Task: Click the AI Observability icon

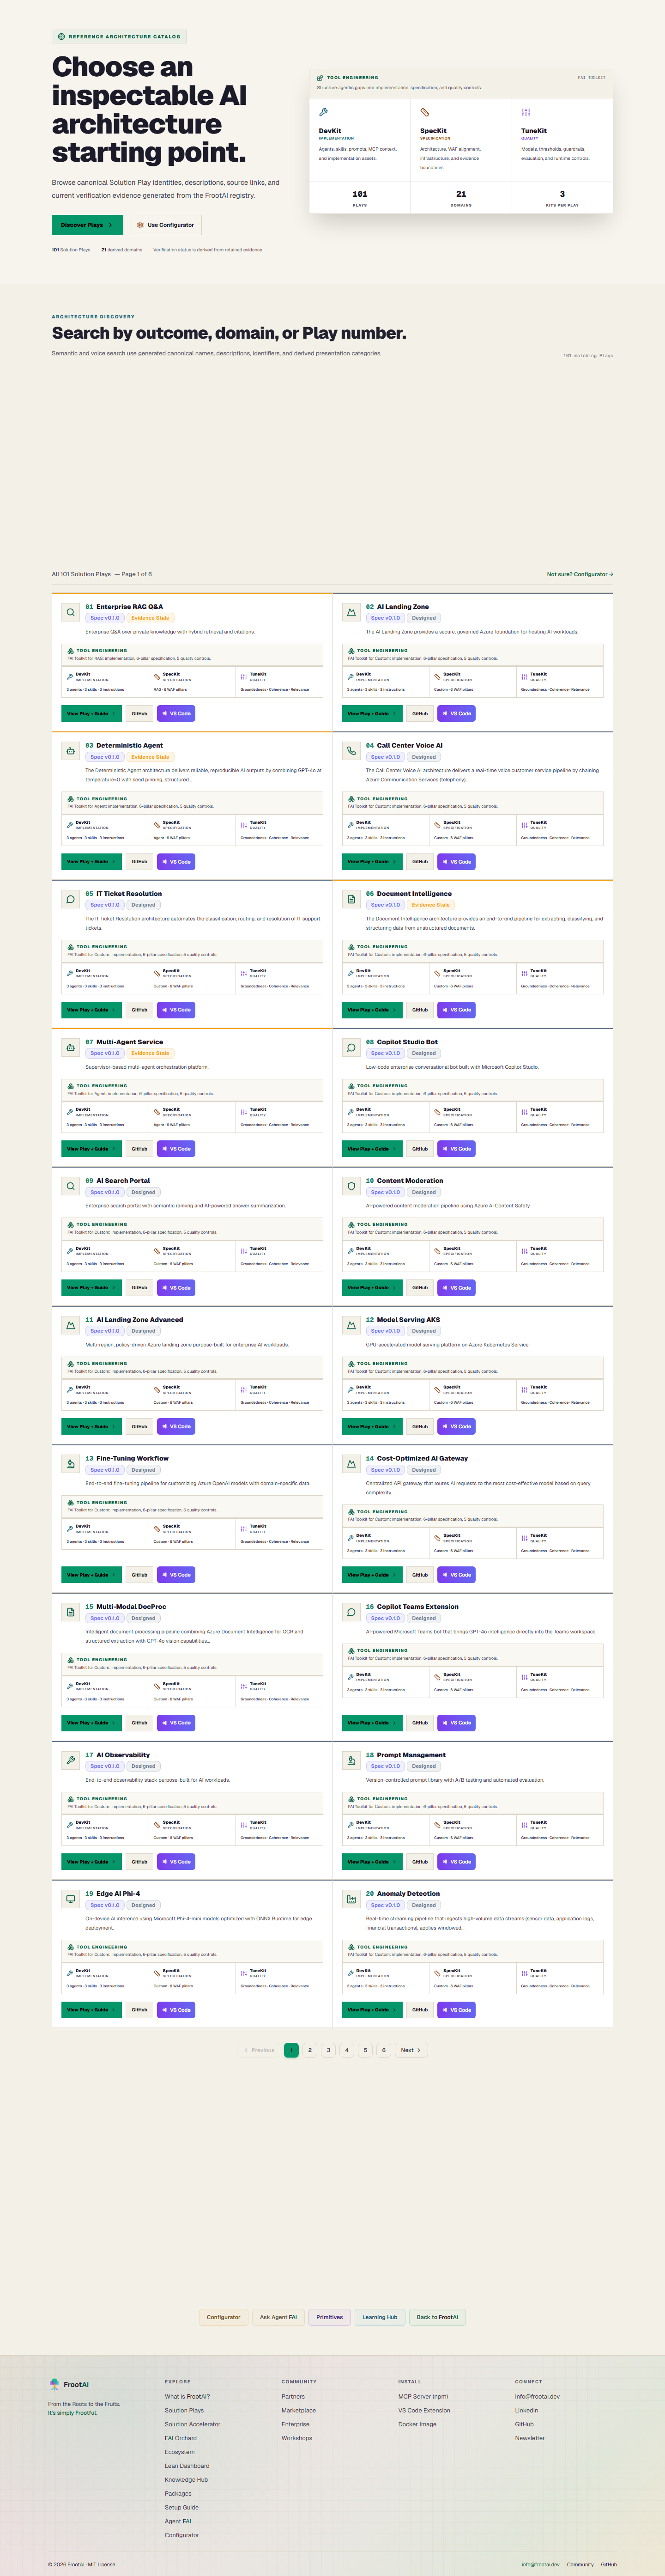Action: (x=70, y=1760)
